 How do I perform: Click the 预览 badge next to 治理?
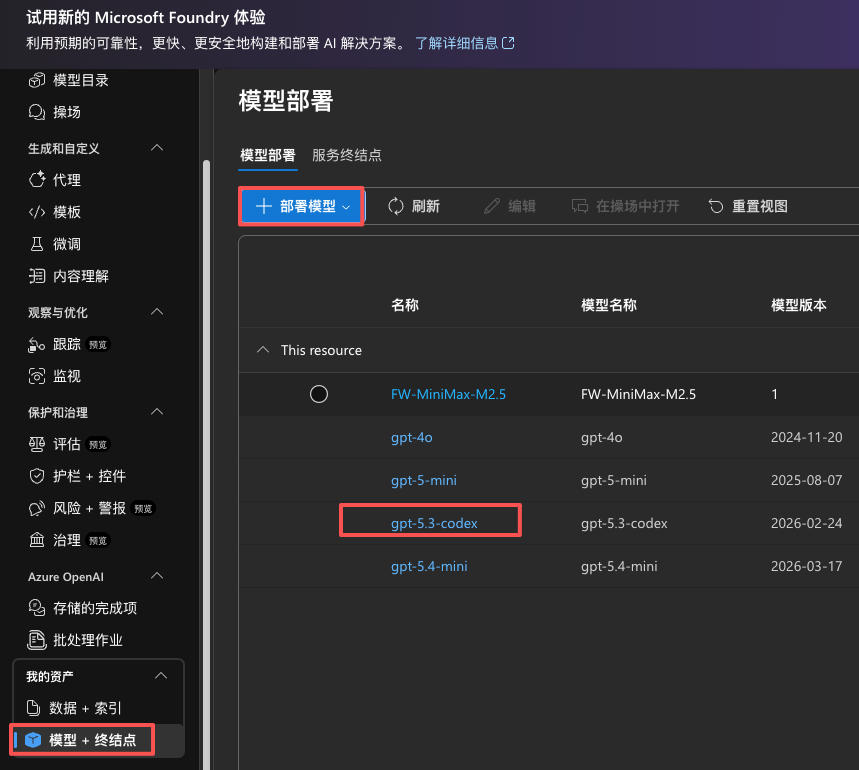(x=99, y=541)
